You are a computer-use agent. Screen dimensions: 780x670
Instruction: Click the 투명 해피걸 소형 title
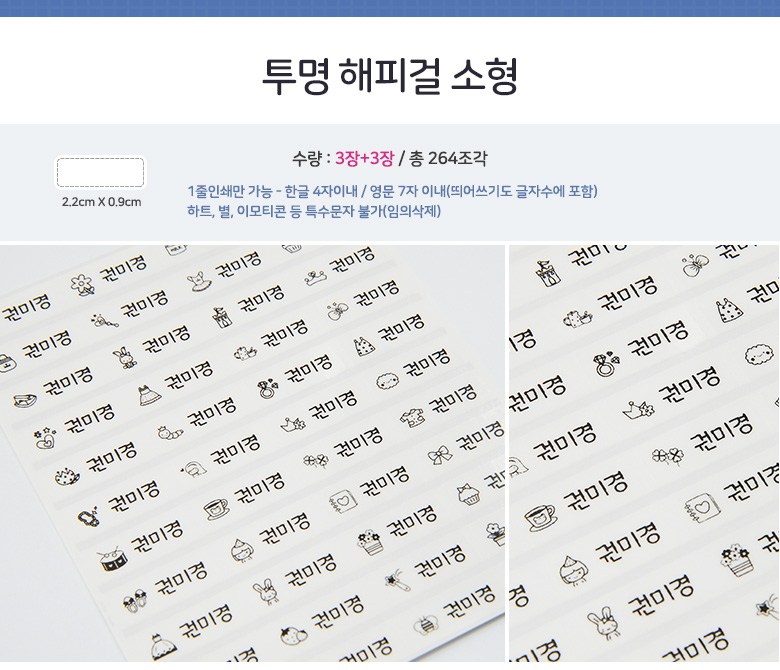point(390,76)
